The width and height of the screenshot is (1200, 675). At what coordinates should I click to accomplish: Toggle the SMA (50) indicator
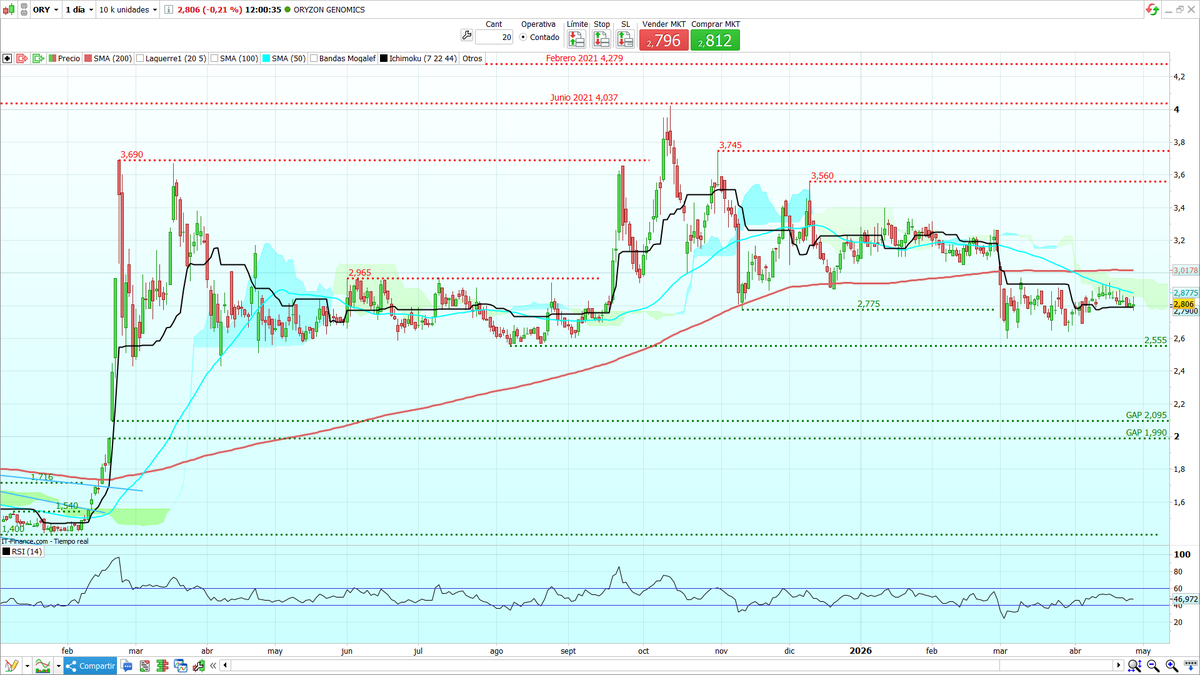(285, 58)
